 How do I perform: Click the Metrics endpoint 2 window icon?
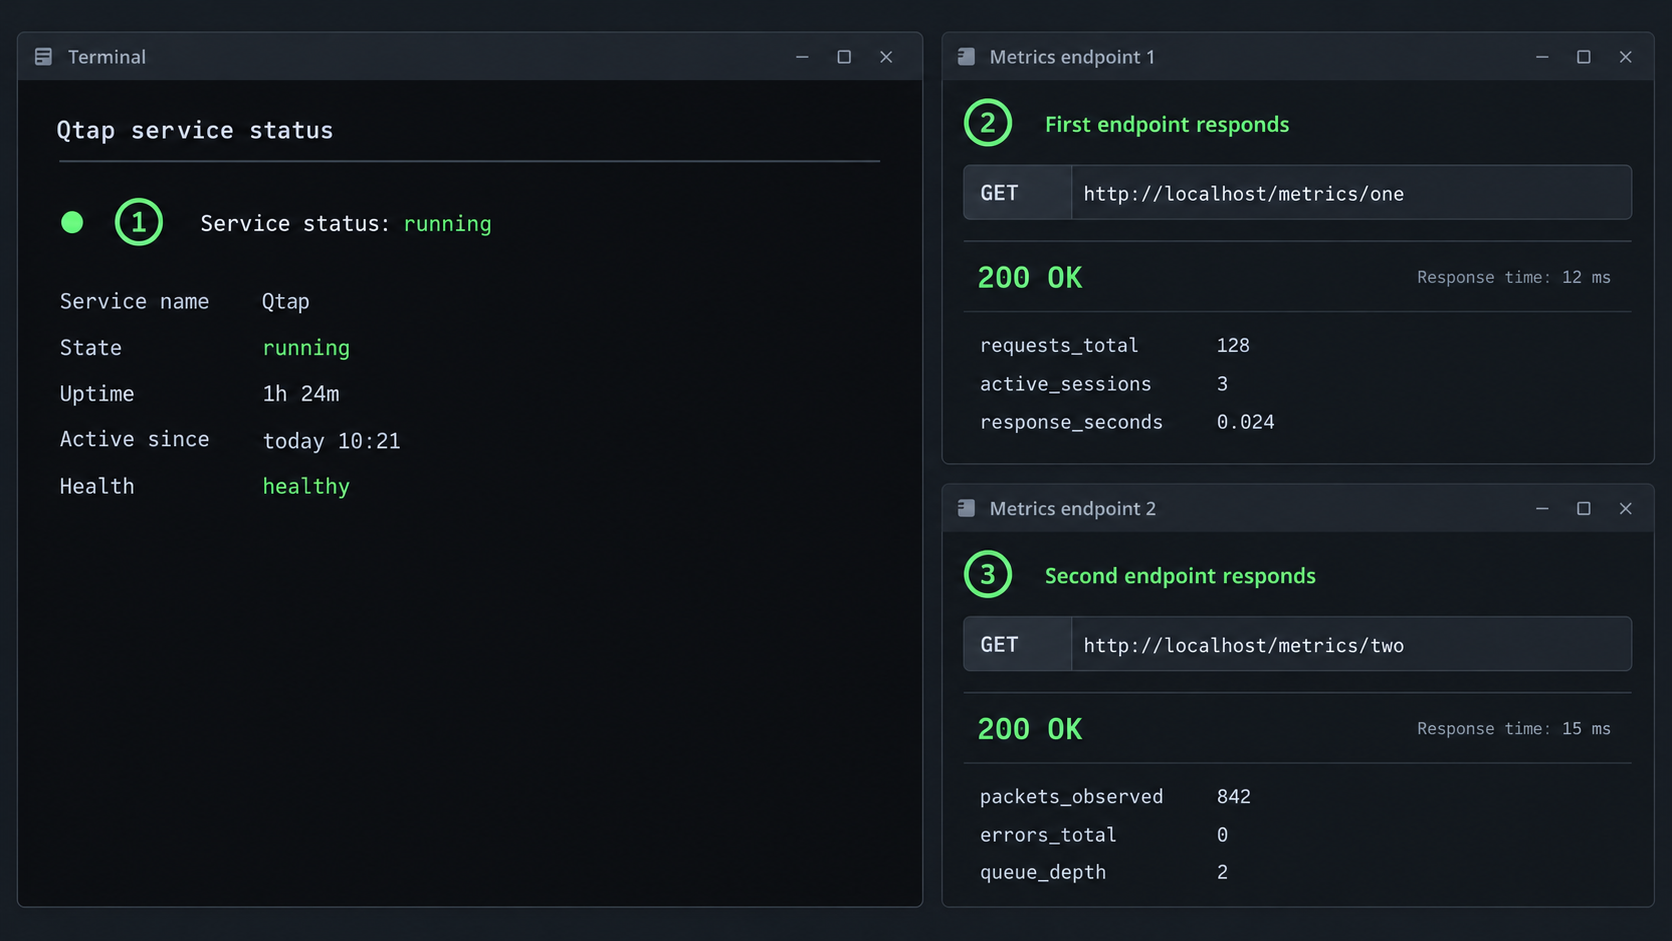966,508
